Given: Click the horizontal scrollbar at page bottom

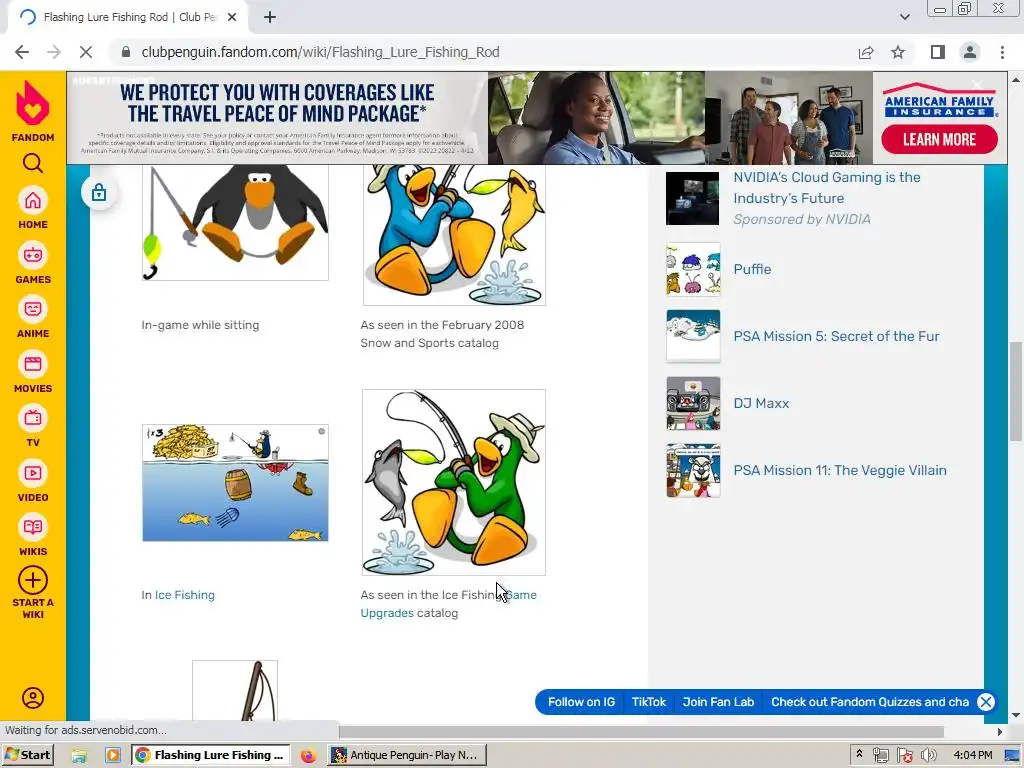Looking at the screenshot, I should (641, 731).
